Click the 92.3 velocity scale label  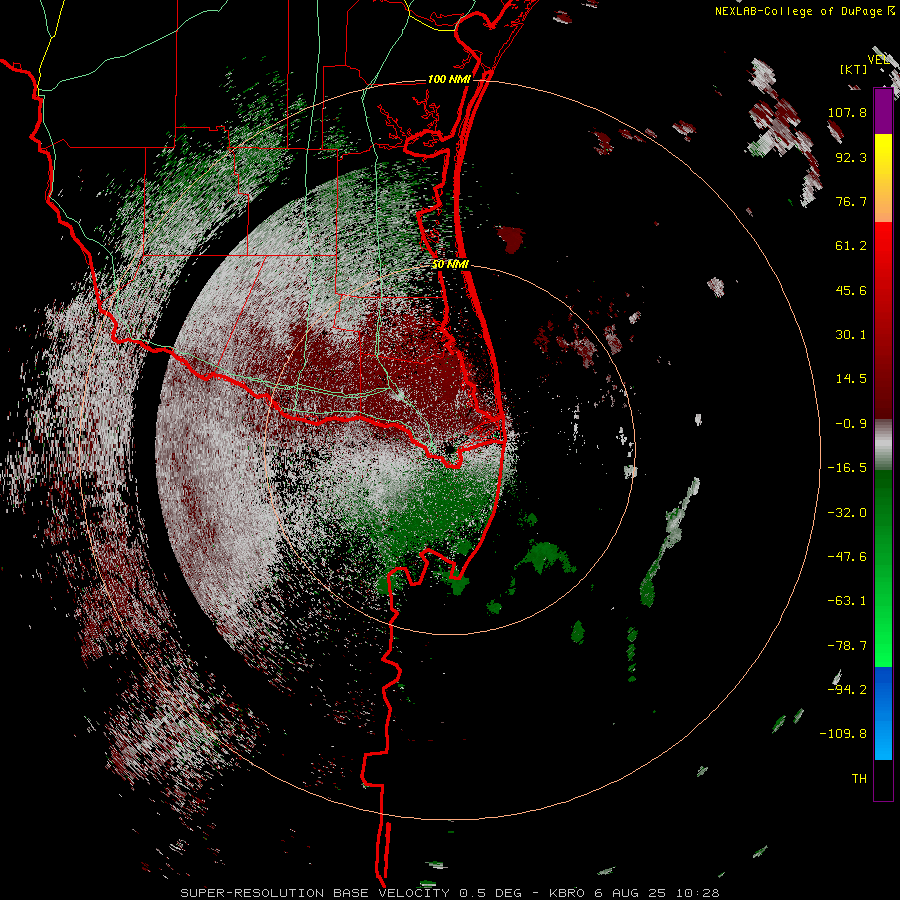coord(851,157)
